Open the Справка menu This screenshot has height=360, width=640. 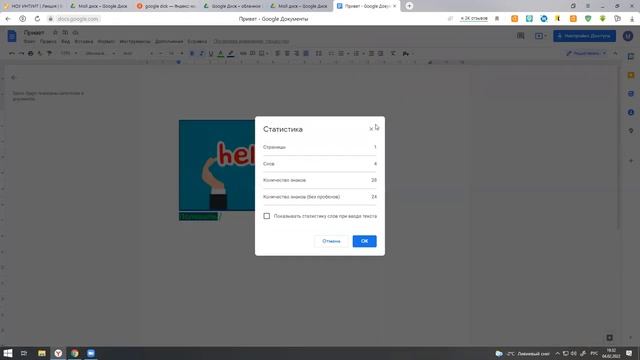pyautogui.click(x=197, y=42)
